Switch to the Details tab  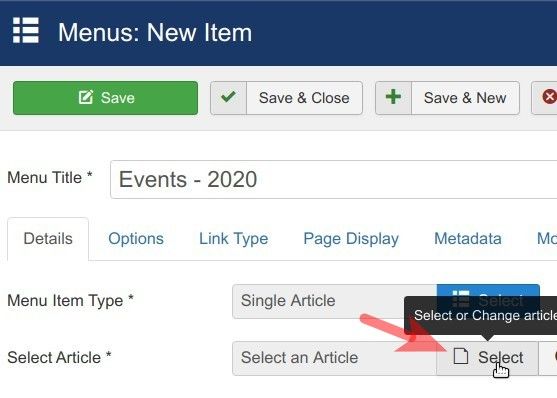48,239
